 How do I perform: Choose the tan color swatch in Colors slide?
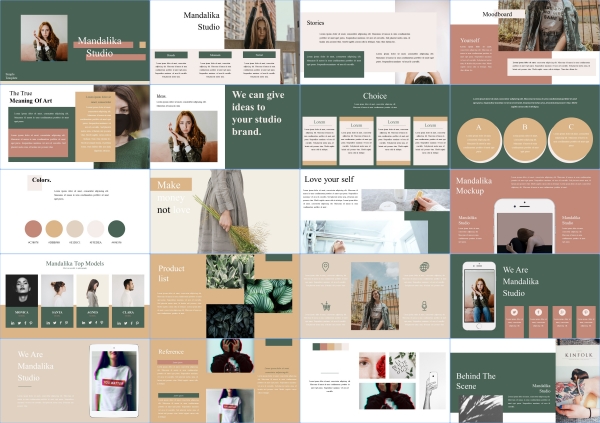[x=54, y=228]
